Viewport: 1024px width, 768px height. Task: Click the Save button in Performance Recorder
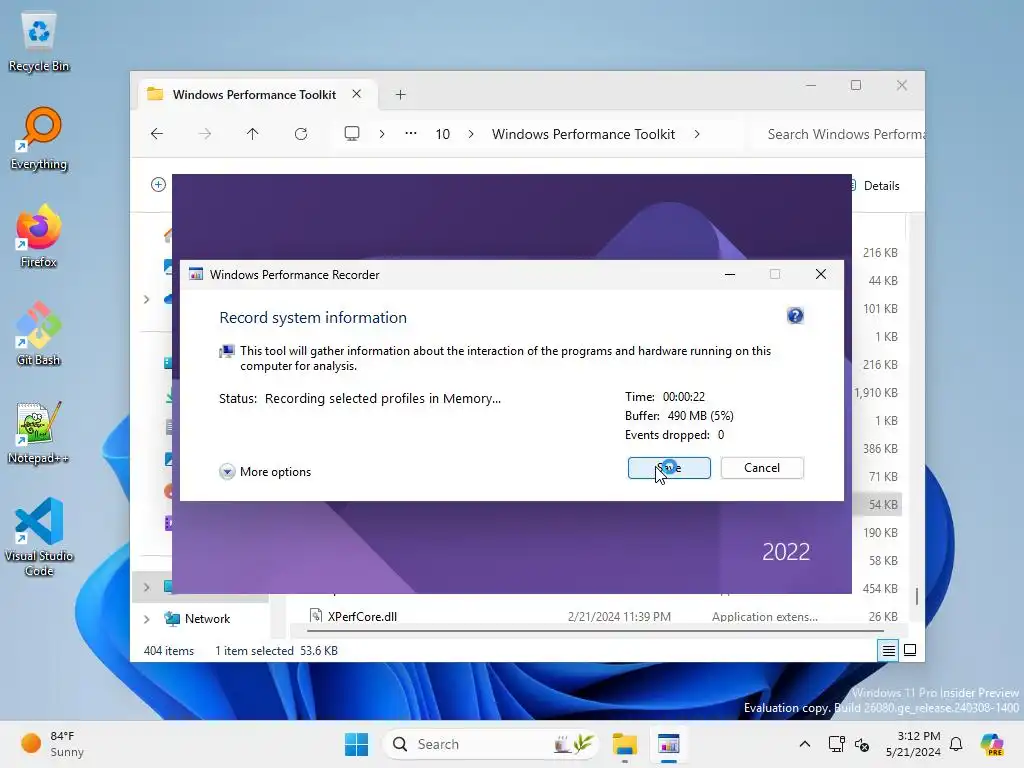coord(669,468)
